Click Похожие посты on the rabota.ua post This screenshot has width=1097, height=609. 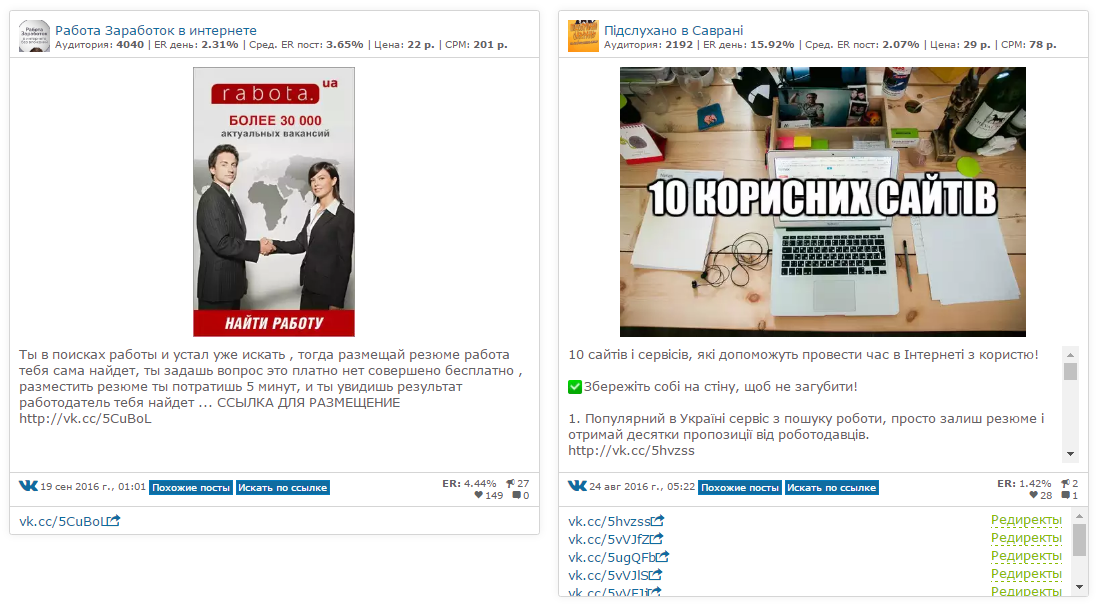pos(191,488)
